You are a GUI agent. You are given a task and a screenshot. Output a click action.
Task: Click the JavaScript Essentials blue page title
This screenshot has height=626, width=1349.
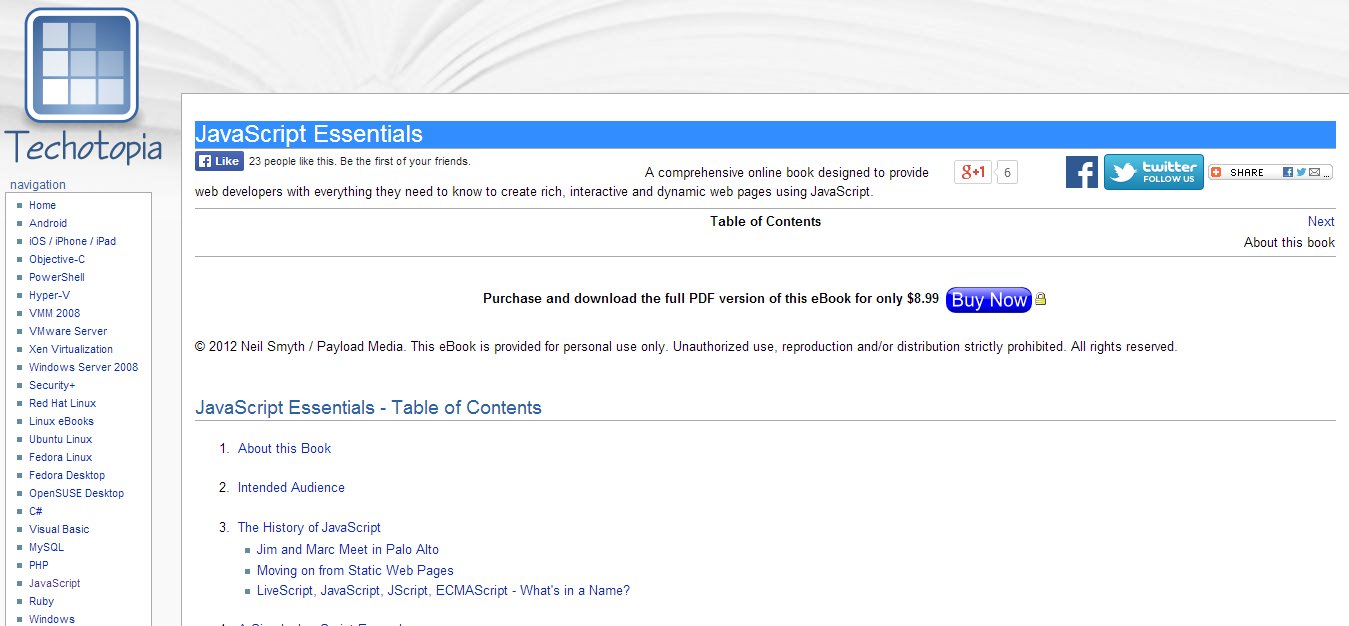pyautogui.click(x=309, y=135)
